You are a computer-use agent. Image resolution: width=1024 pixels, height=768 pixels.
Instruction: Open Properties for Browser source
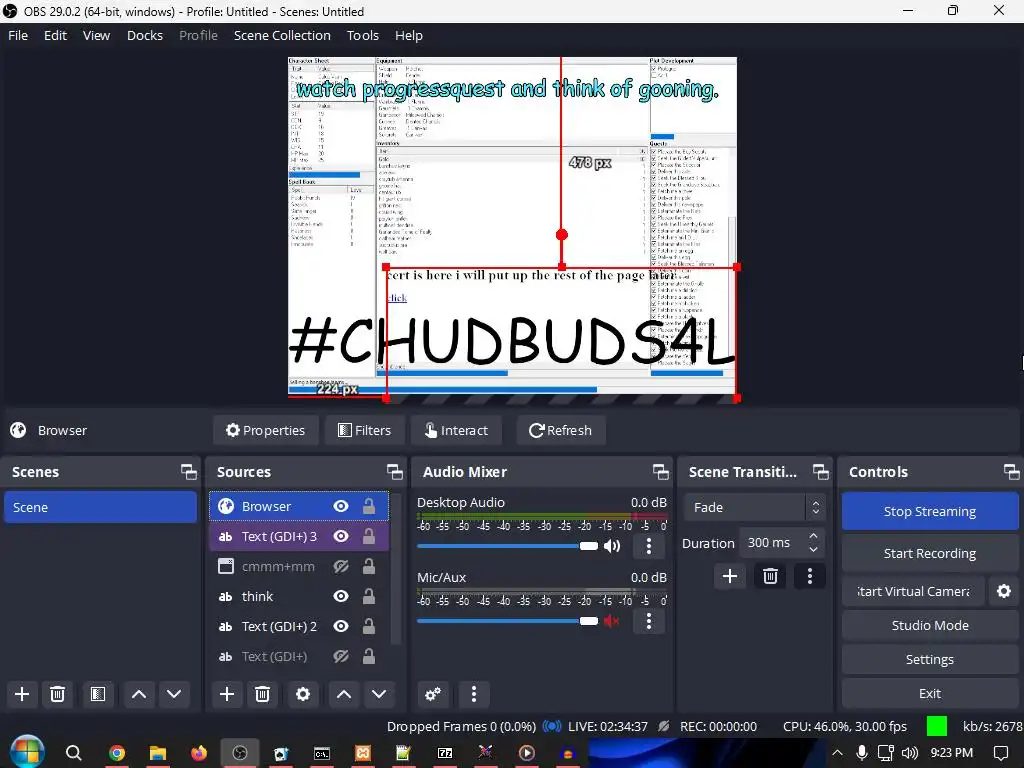[x=266, y=430]
